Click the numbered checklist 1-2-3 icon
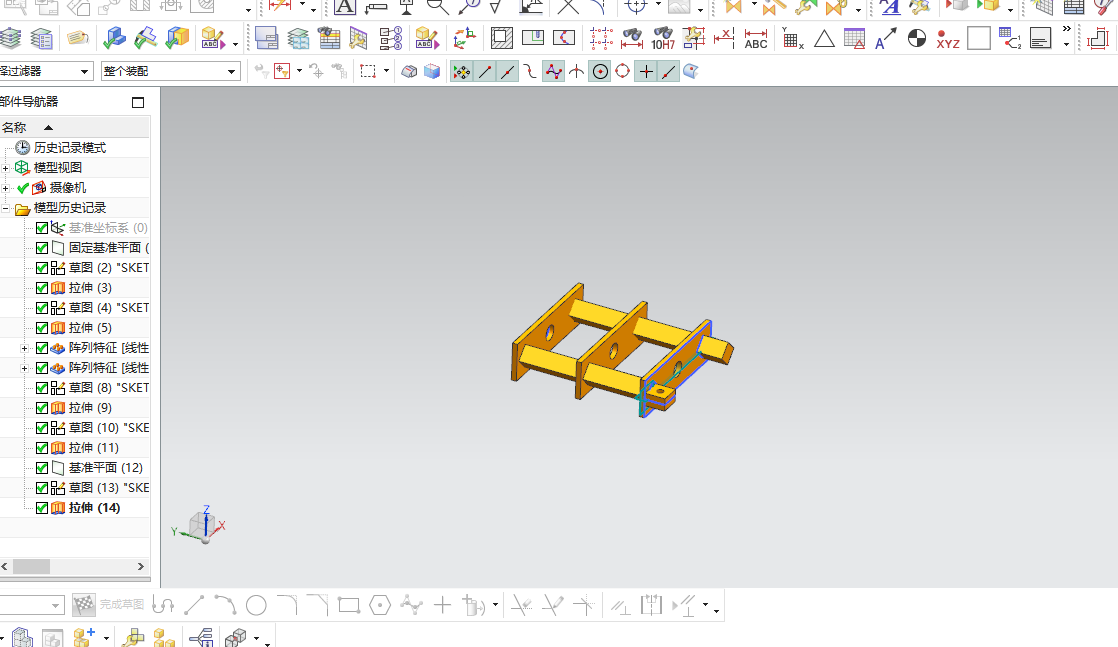 point(391,39)
